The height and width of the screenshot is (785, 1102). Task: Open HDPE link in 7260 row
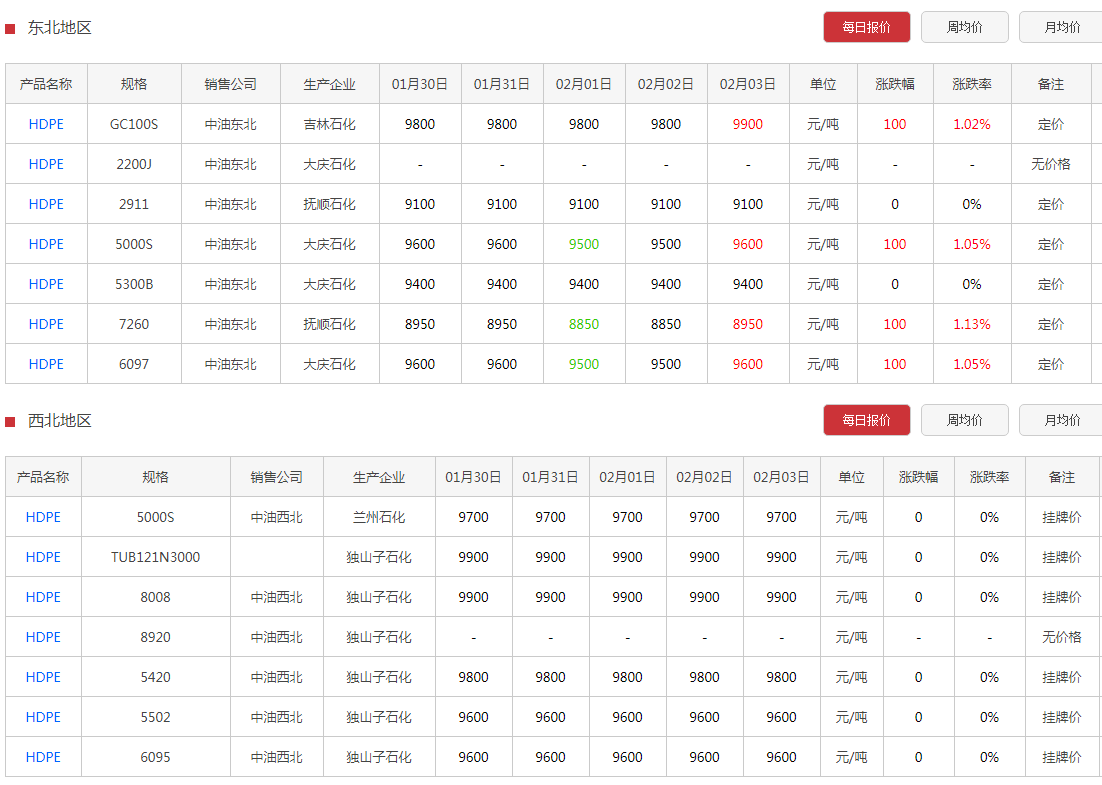46,325
